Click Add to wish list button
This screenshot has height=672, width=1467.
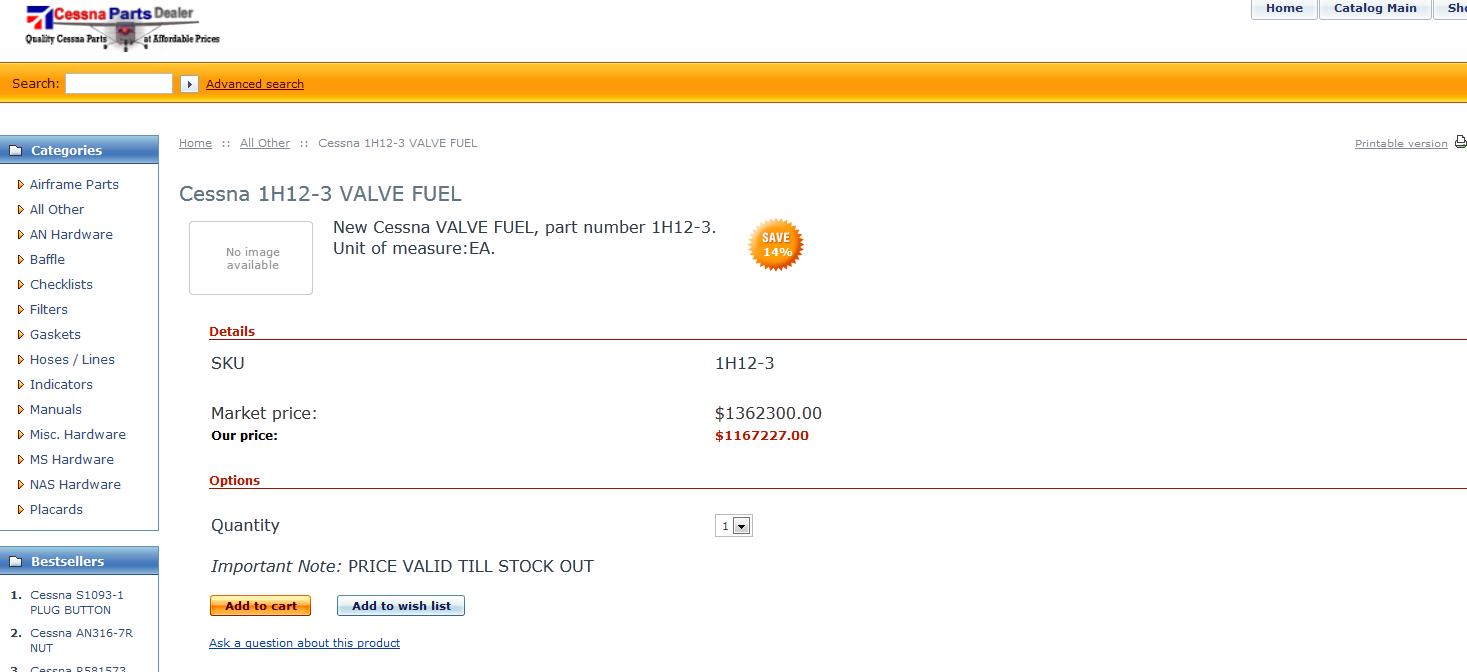[401, 606]
